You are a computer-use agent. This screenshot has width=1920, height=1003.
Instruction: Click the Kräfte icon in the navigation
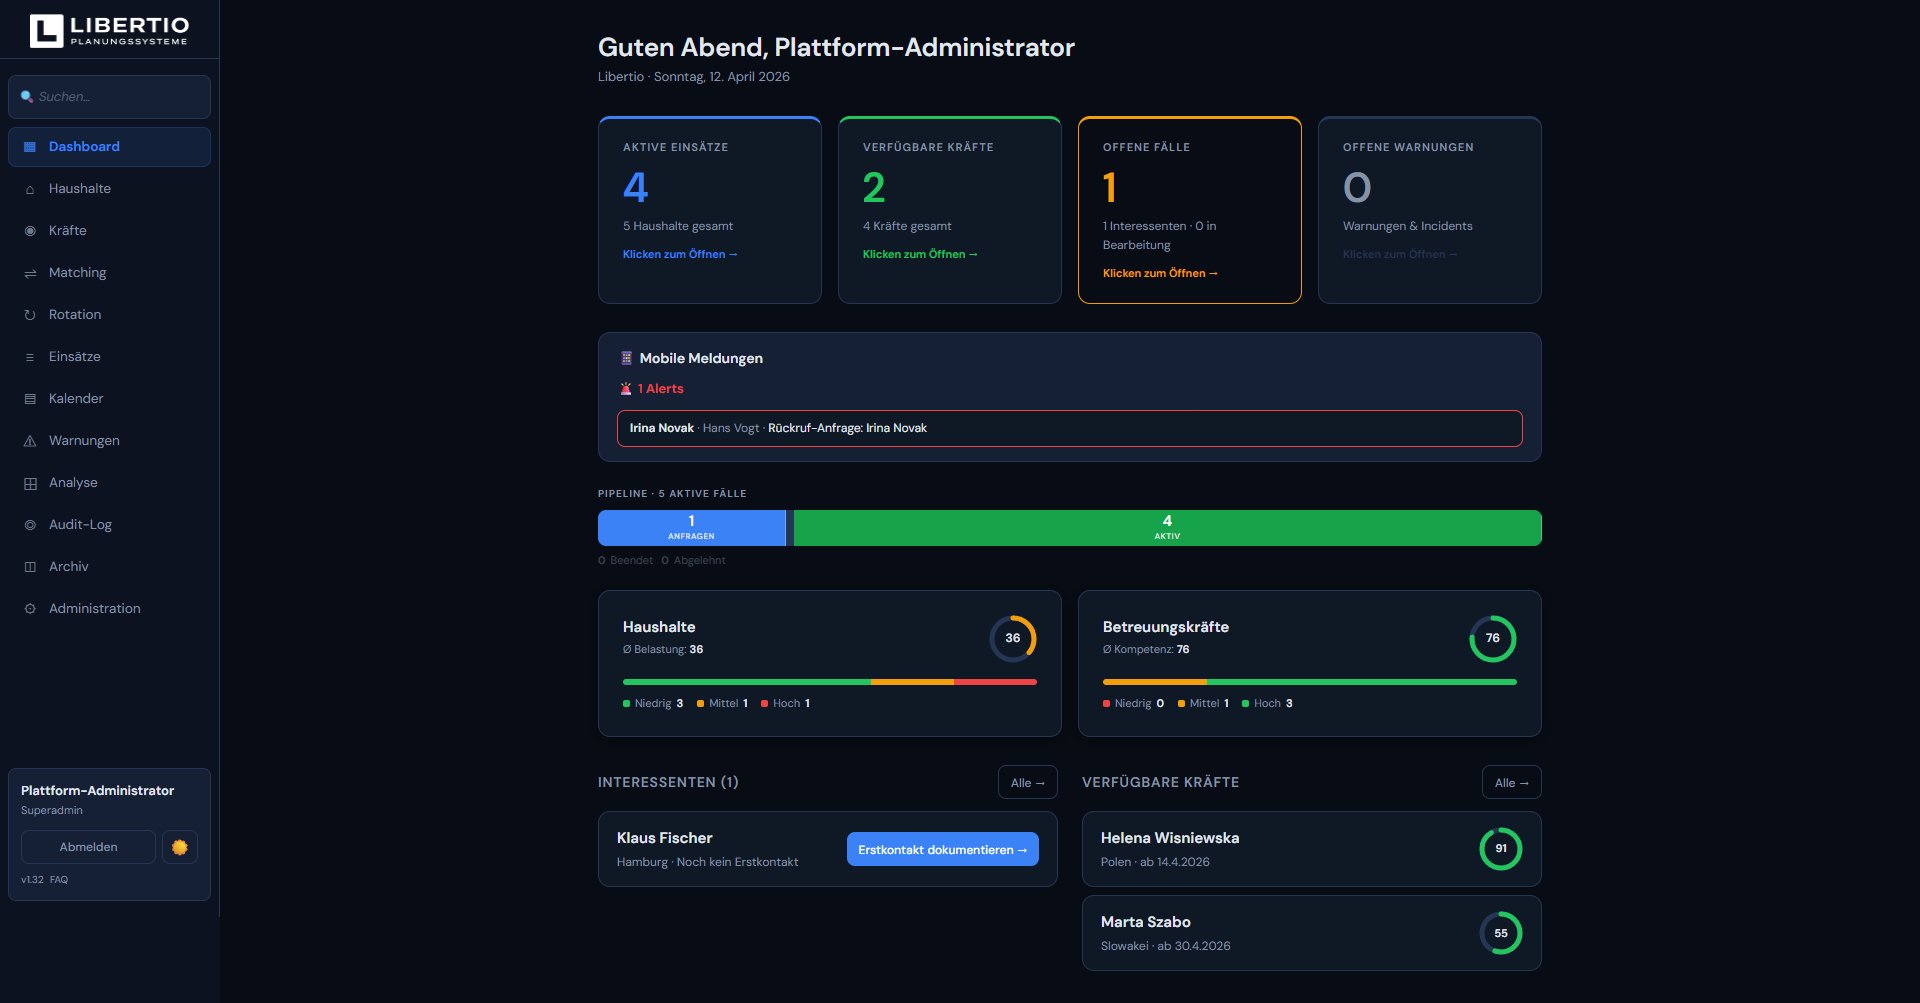[29, 230]
